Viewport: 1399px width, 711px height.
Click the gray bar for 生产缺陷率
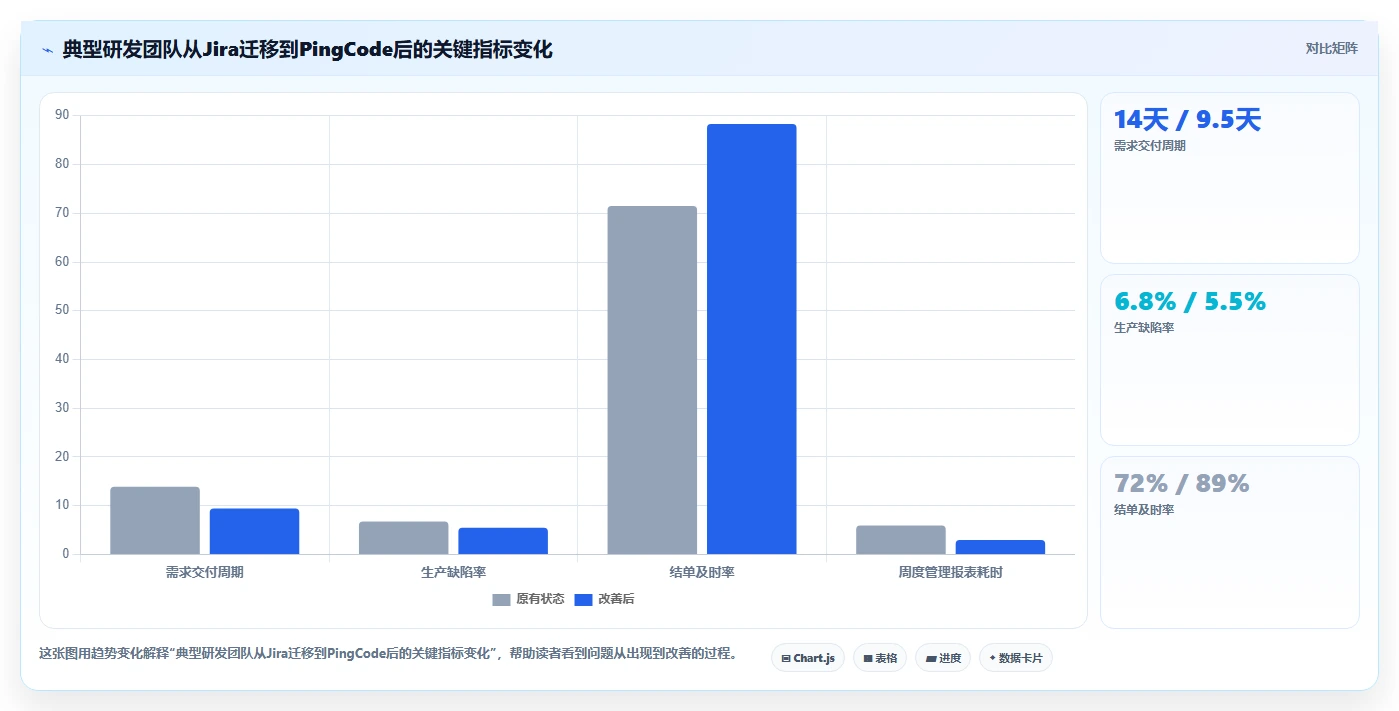pyautogui.click(x=404, y=538)
